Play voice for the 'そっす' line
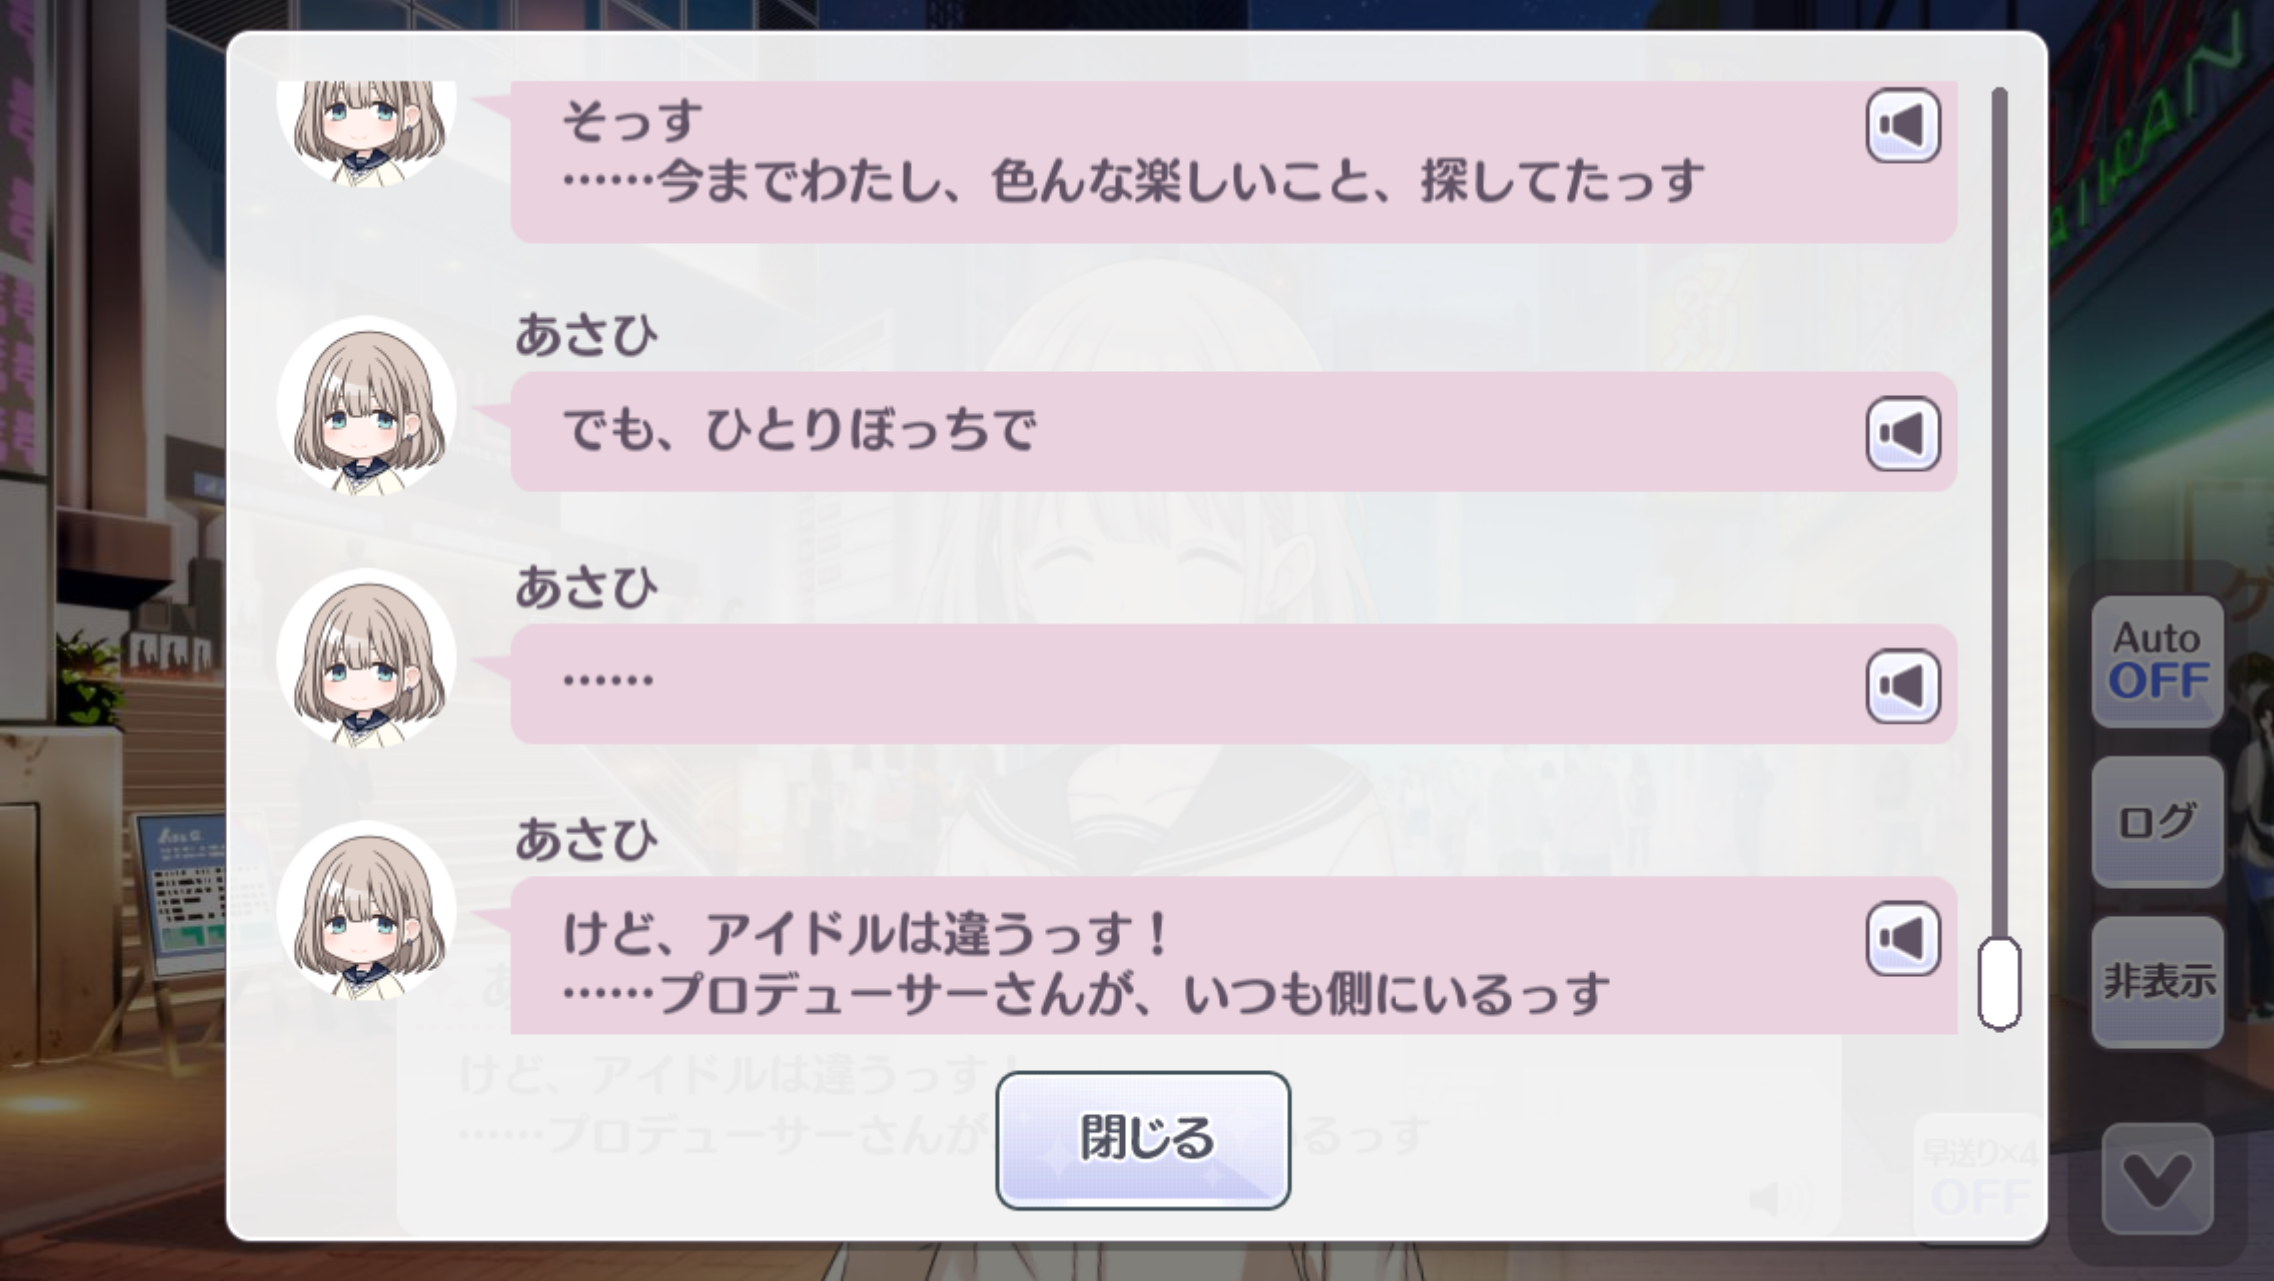 pyautogui.click(x=1902, y=125)
